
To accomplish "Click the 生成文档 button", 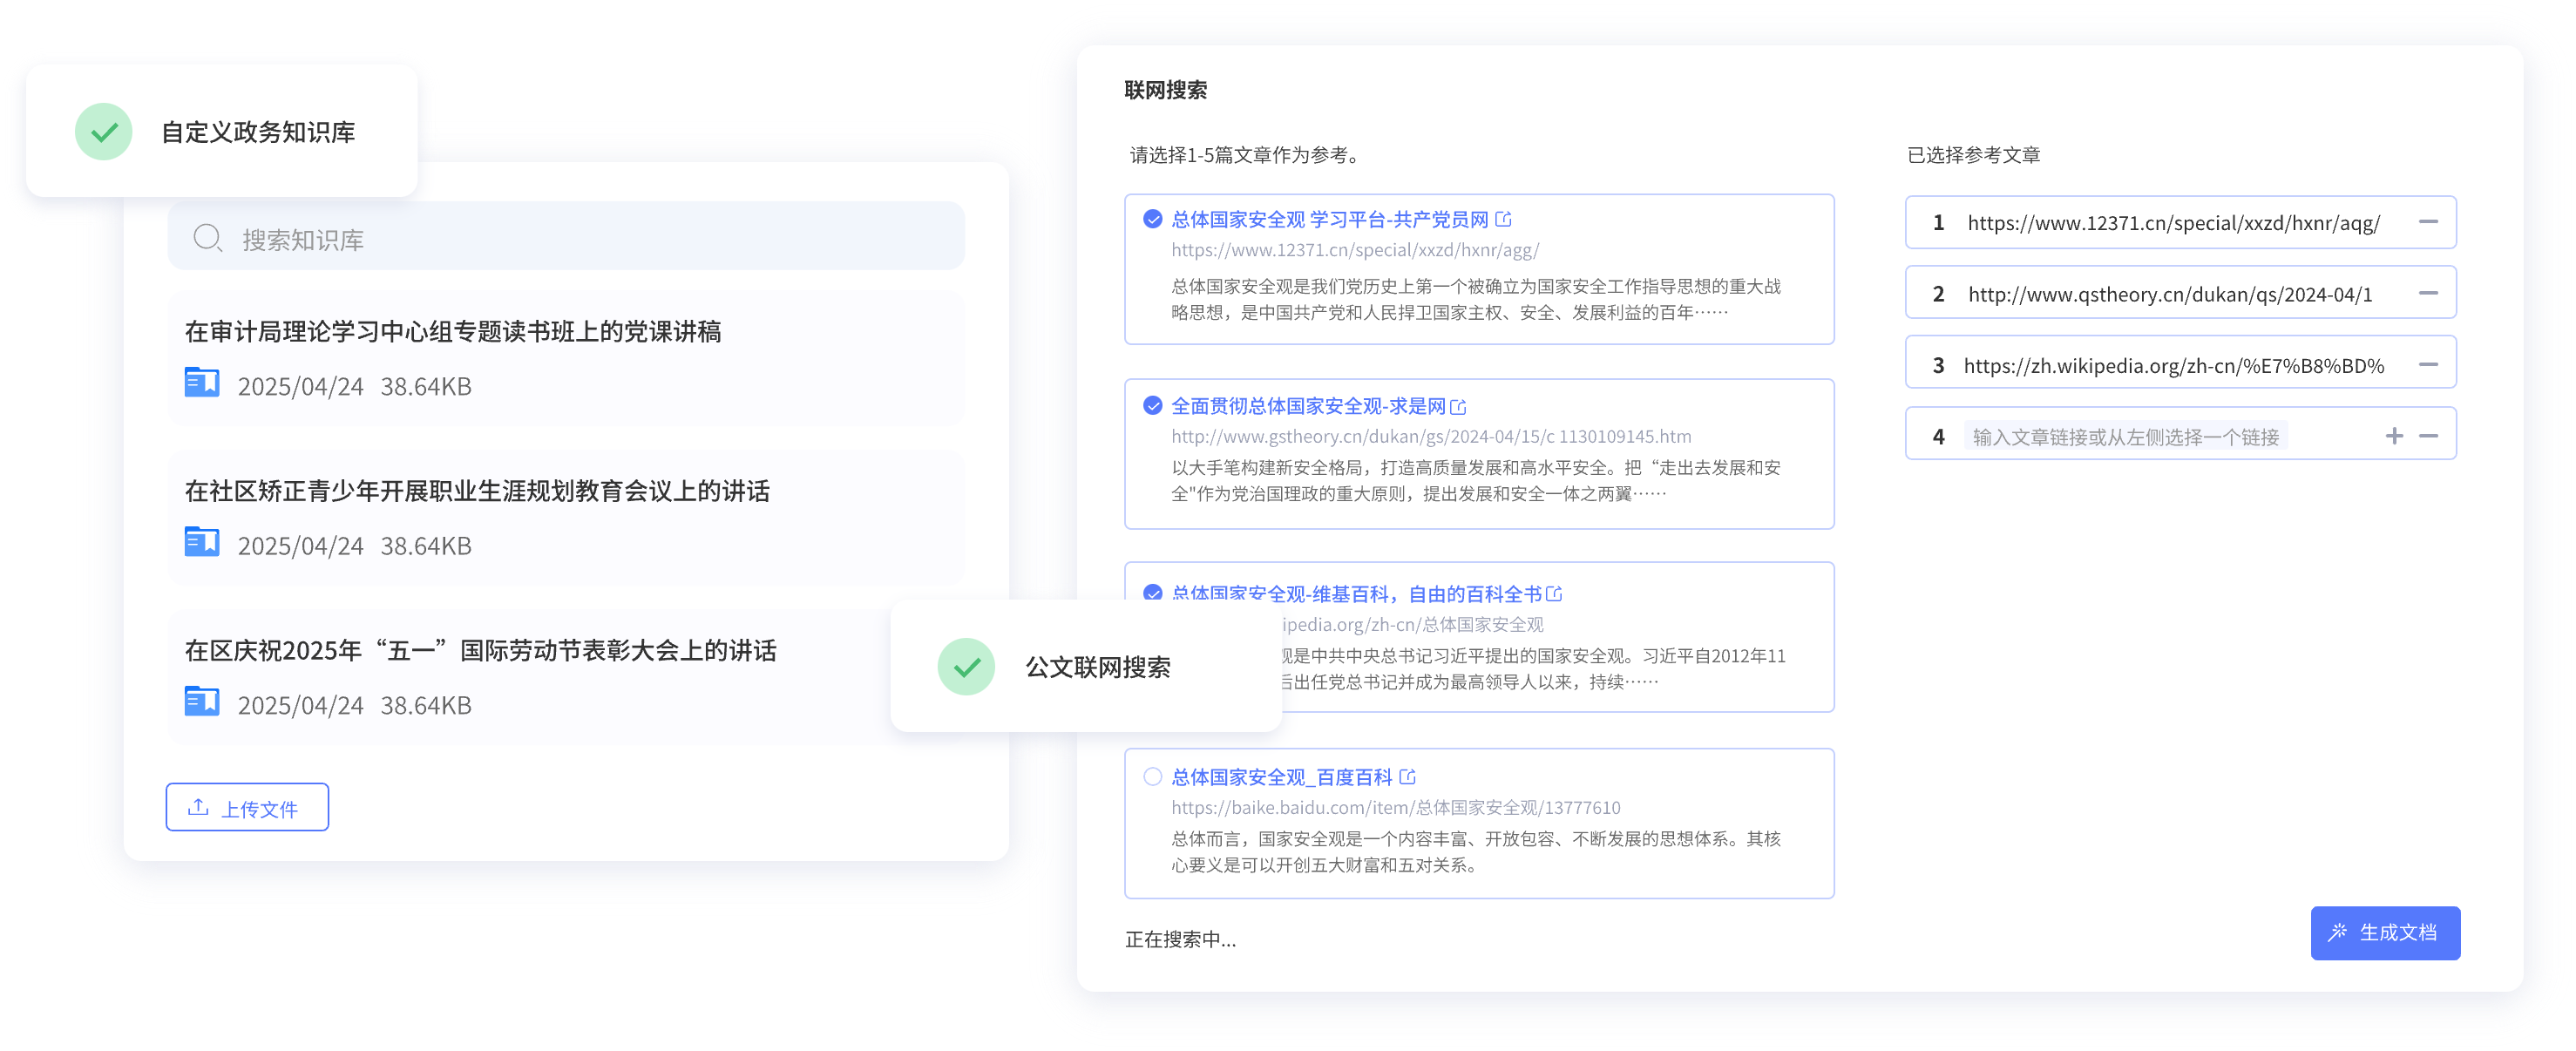I will pyautogui.click(x=2385, y=933).
